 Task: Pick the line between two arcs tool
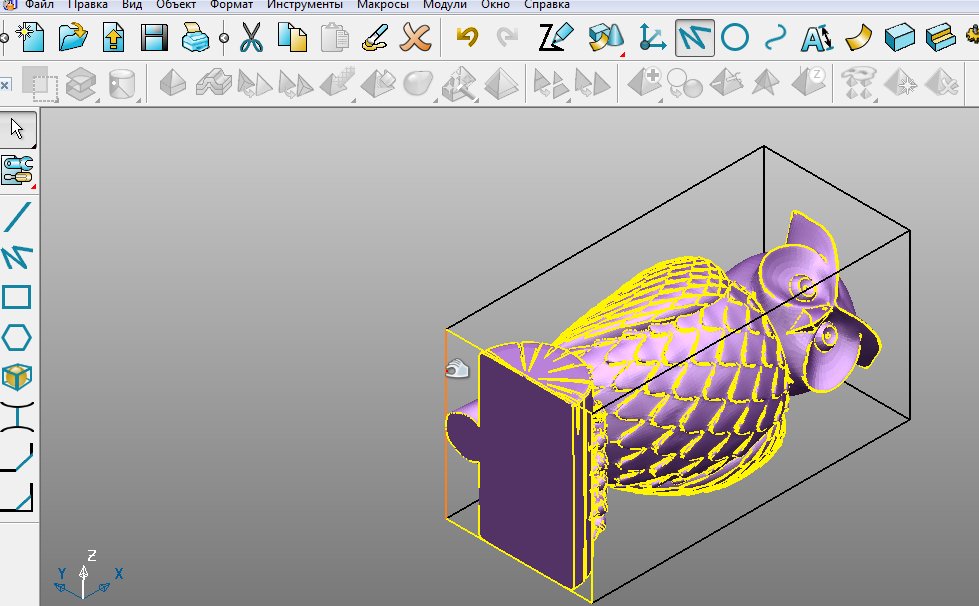coord(16,417)
